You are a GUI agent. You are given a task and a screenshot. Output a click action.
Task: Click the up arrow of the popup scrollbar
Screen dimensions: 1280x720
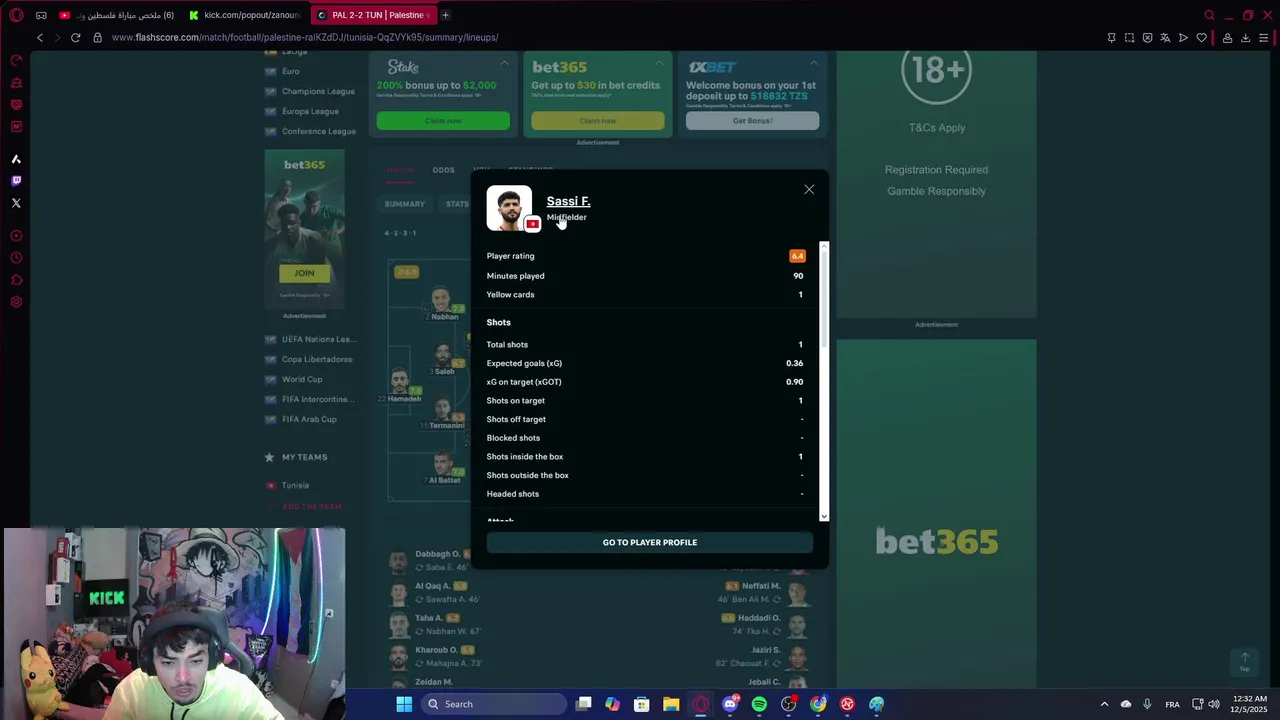click(x=824, y=246)
